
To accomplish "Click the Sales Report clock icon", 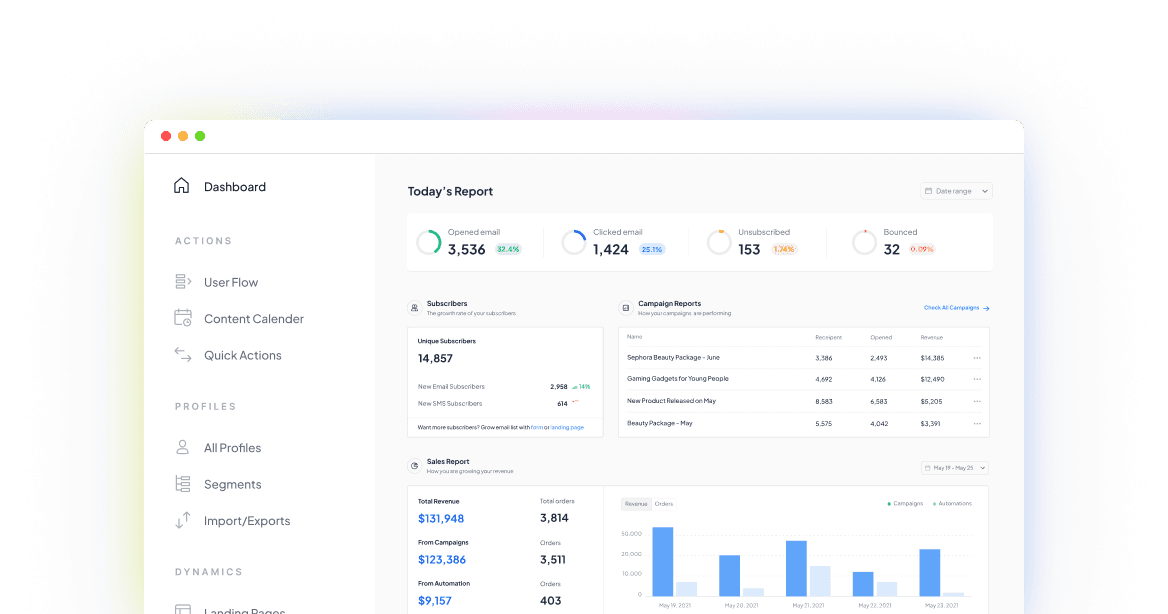I will pyautogui.click(x=415, y=466).
